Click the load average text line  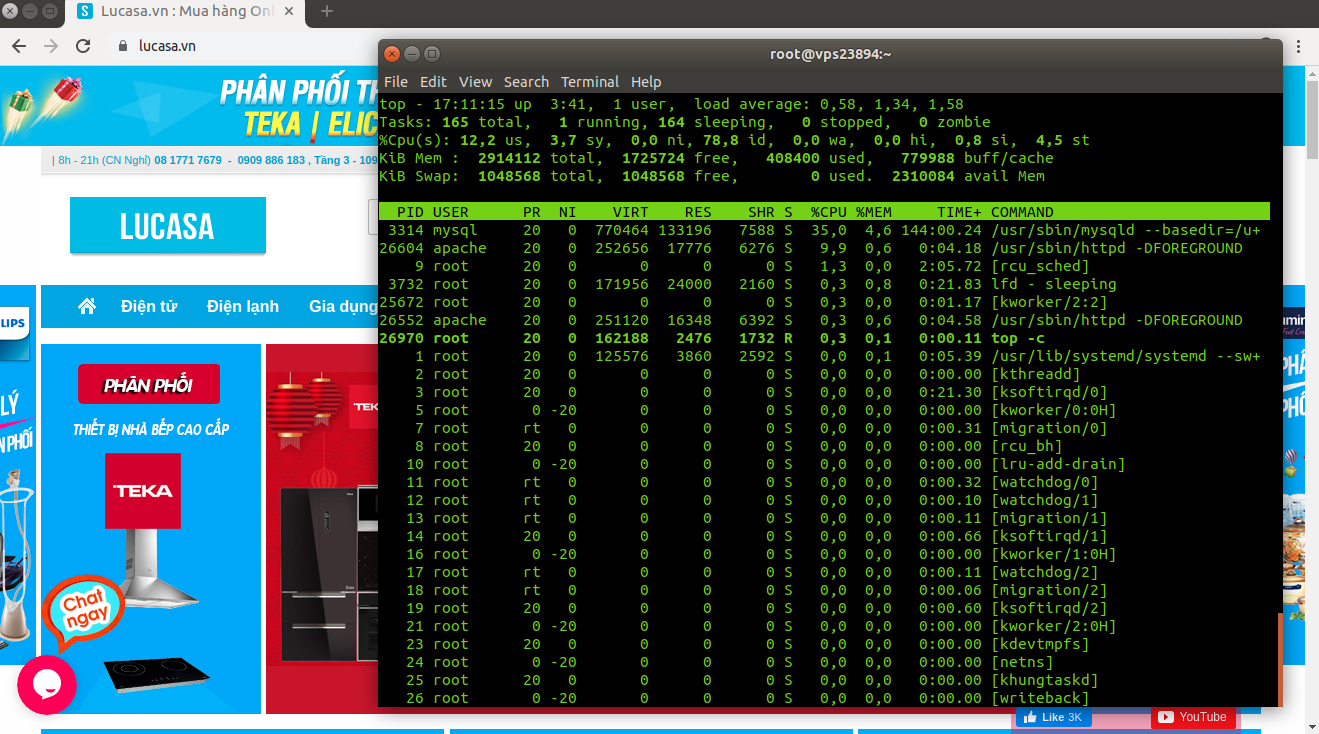pos(828,104)
